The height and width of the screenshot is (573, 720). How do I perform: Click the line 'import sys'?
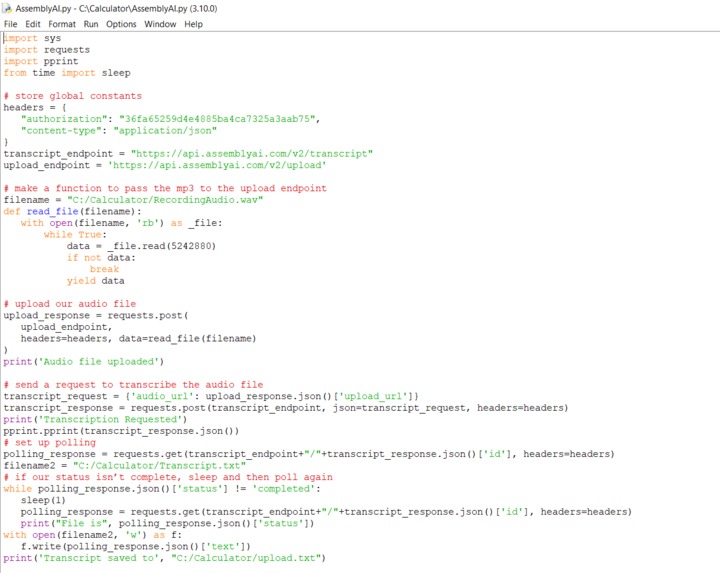point(32,38)
